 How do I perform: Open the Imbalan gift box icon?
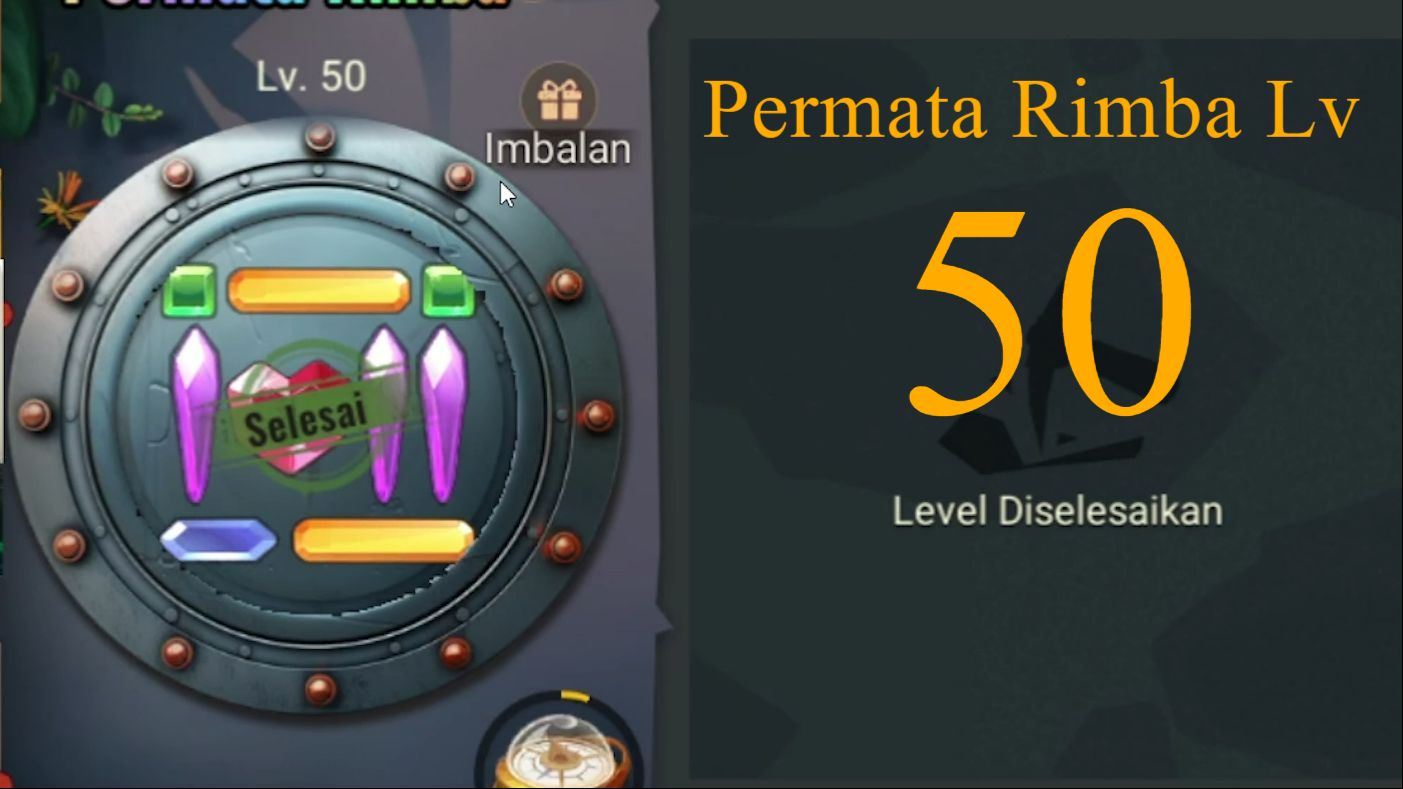(x=558, y=99)
